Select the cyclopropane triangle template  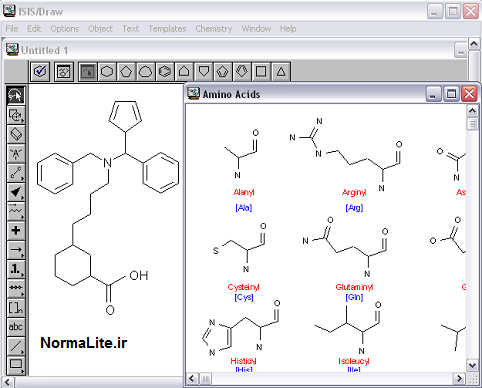coord(281,71)
